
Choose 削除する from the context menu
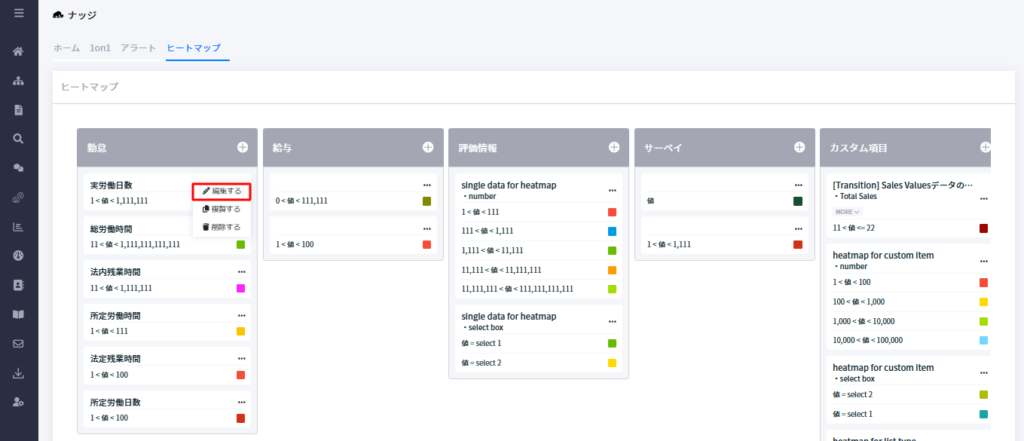tap(222, 227)
